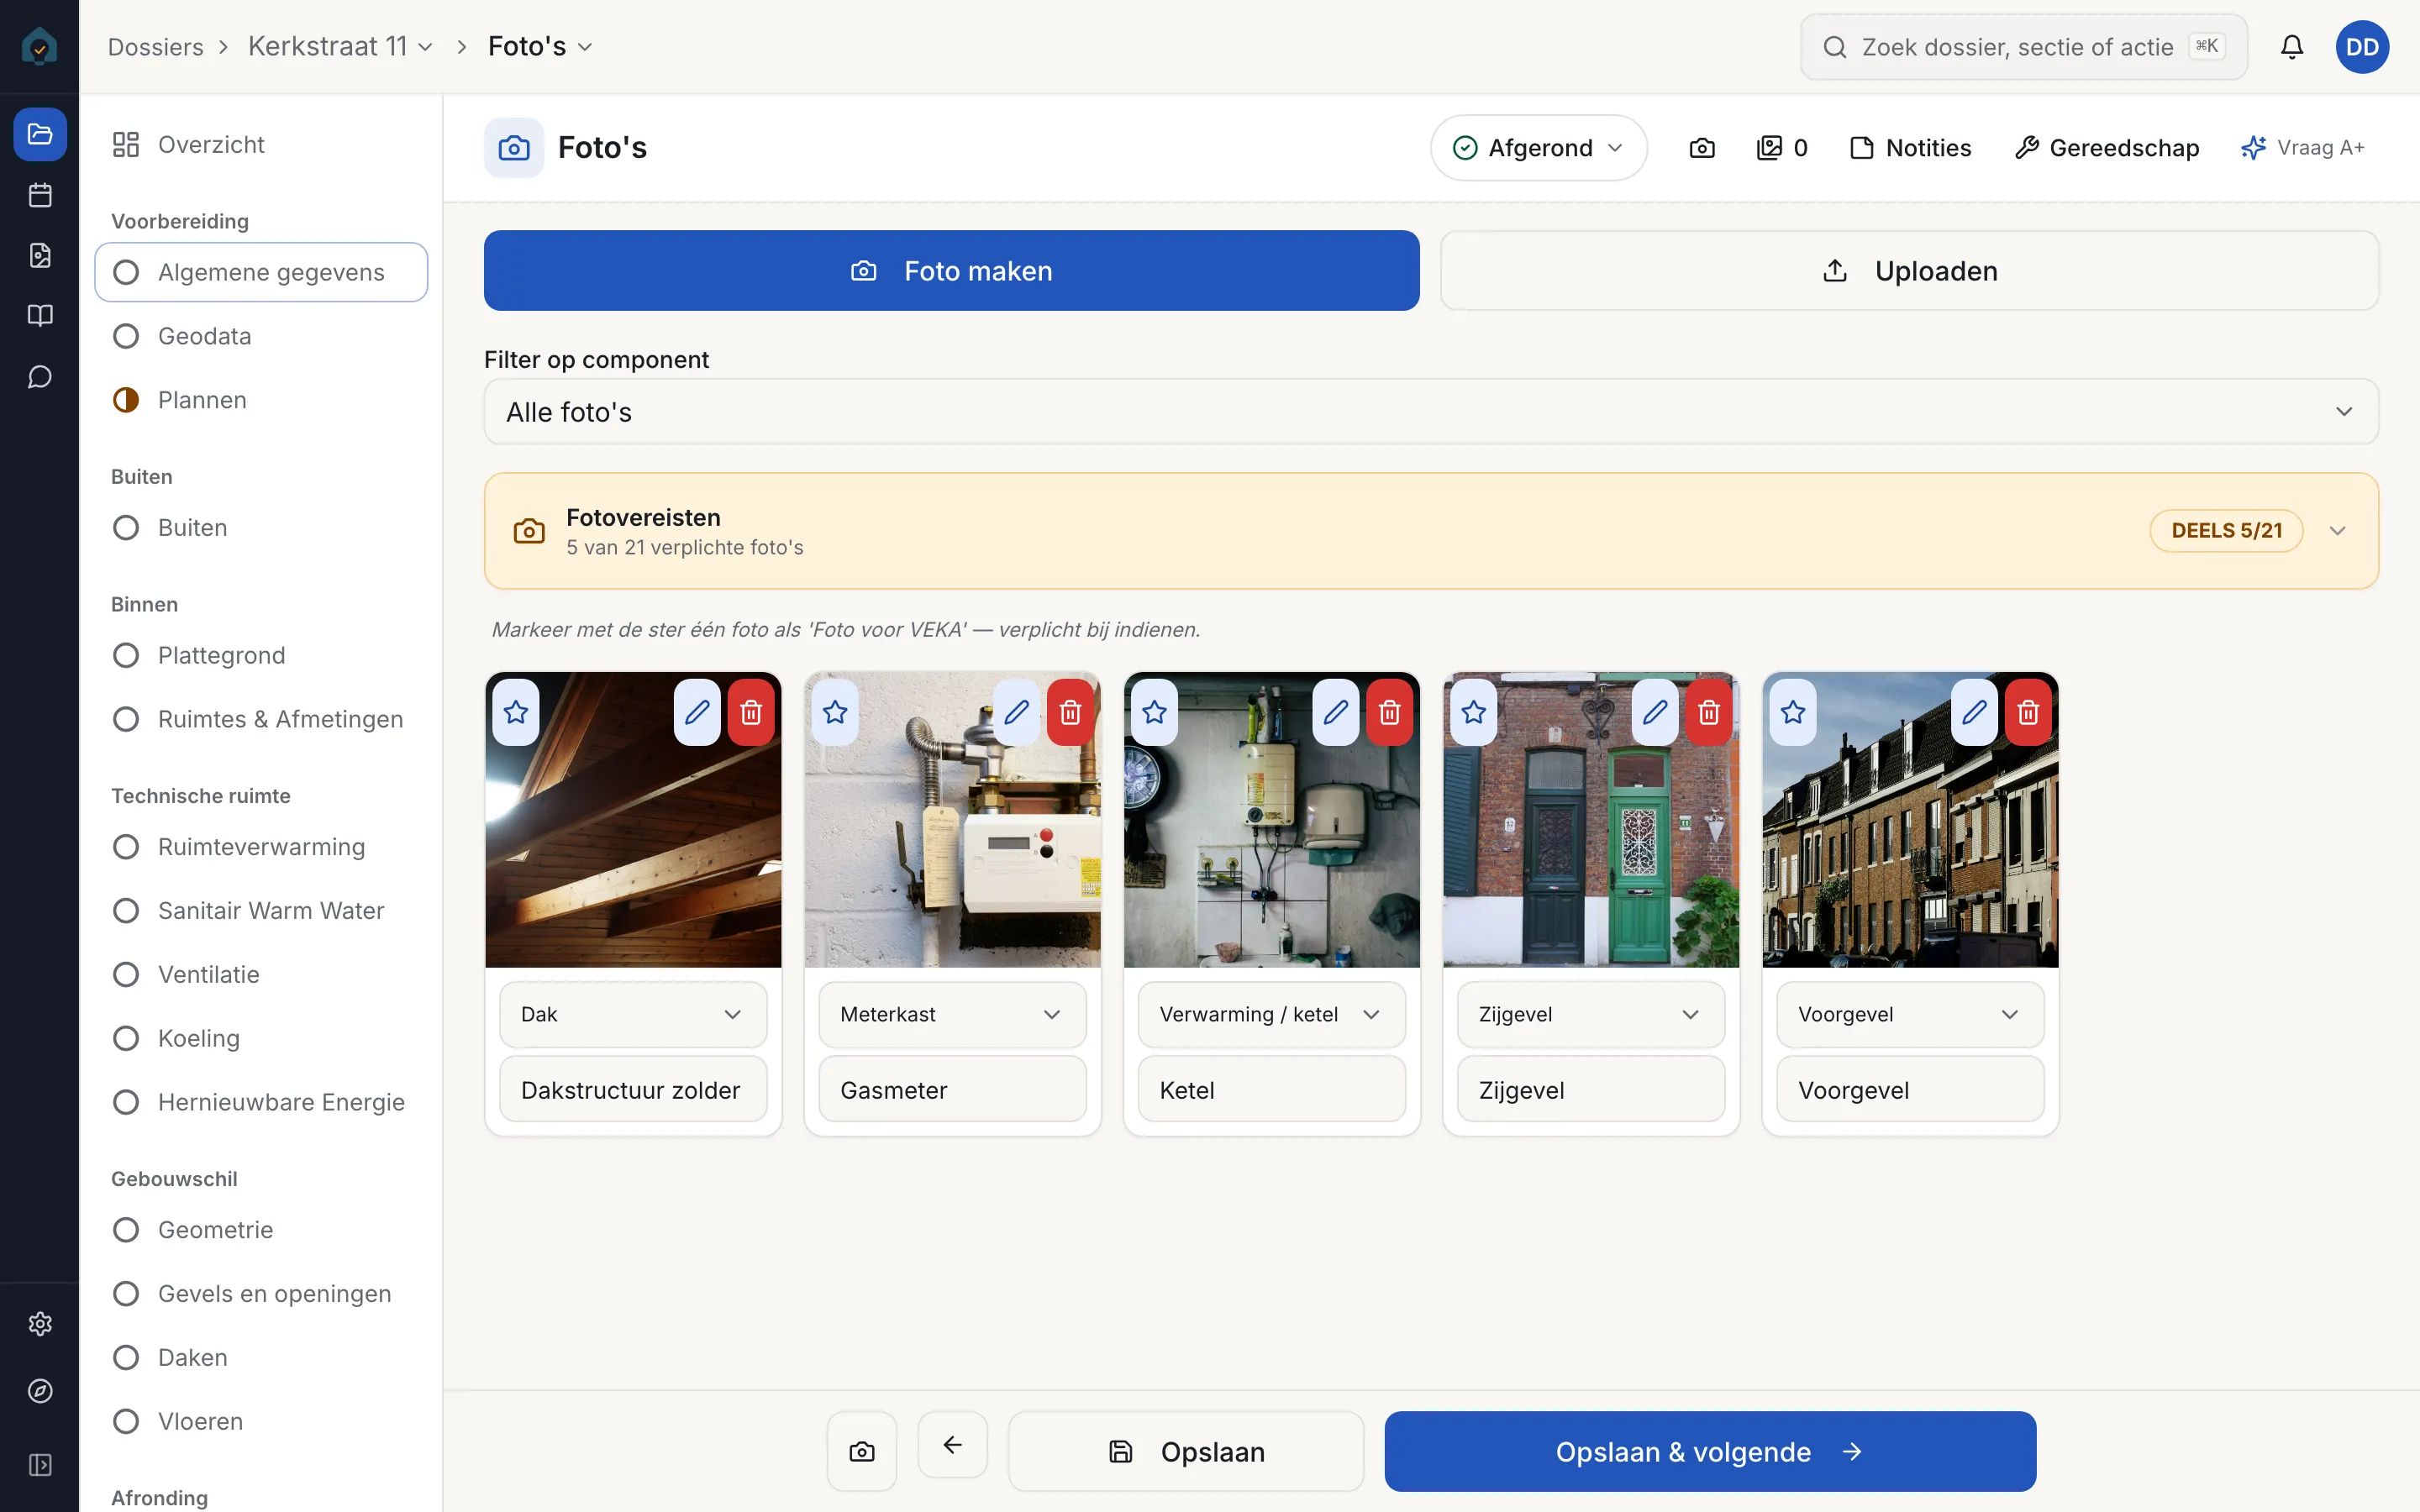Open Verwarming / ketel component dropdown

tap(1271, 1014)
